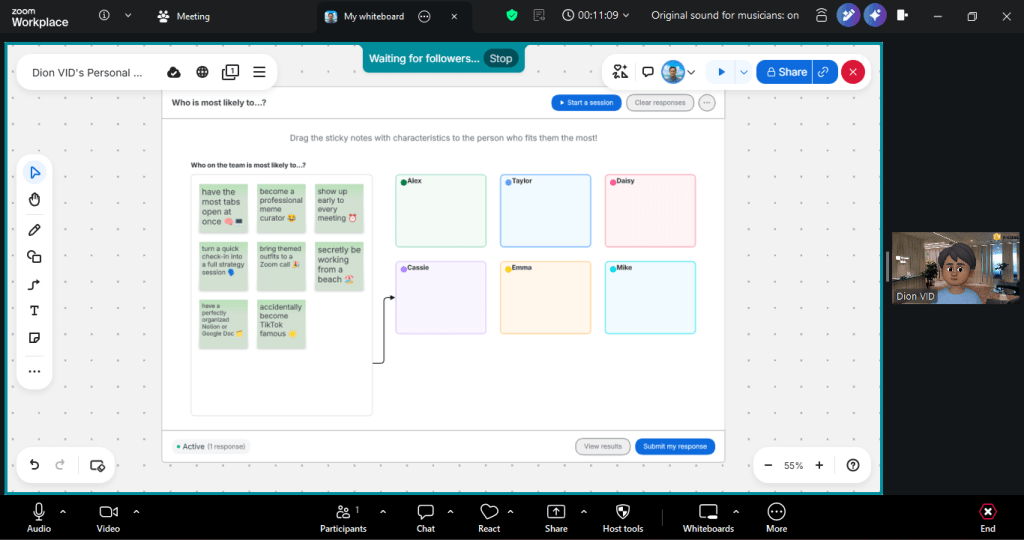Viewport: 1024px width, 540px height.
Task: Click the blue Share whiteboard button
Action: tap(785, 72)
